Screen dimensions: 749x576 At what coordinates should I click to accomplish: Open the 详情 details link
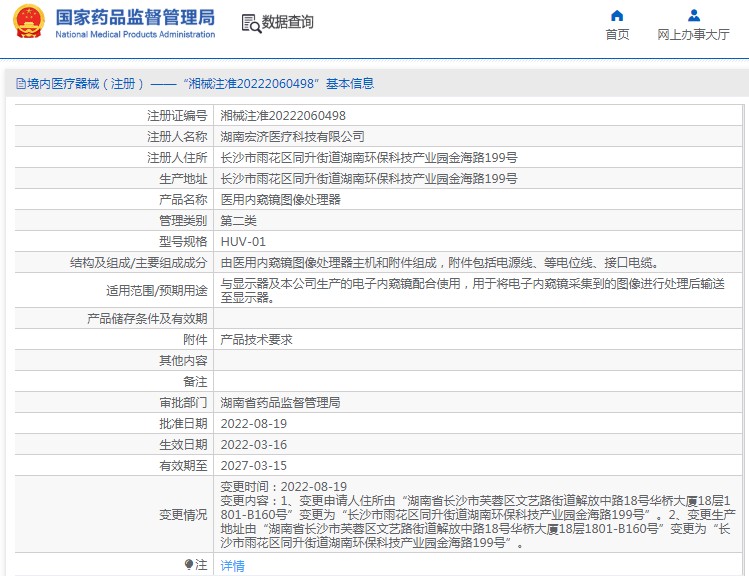(x=233, y=565)
